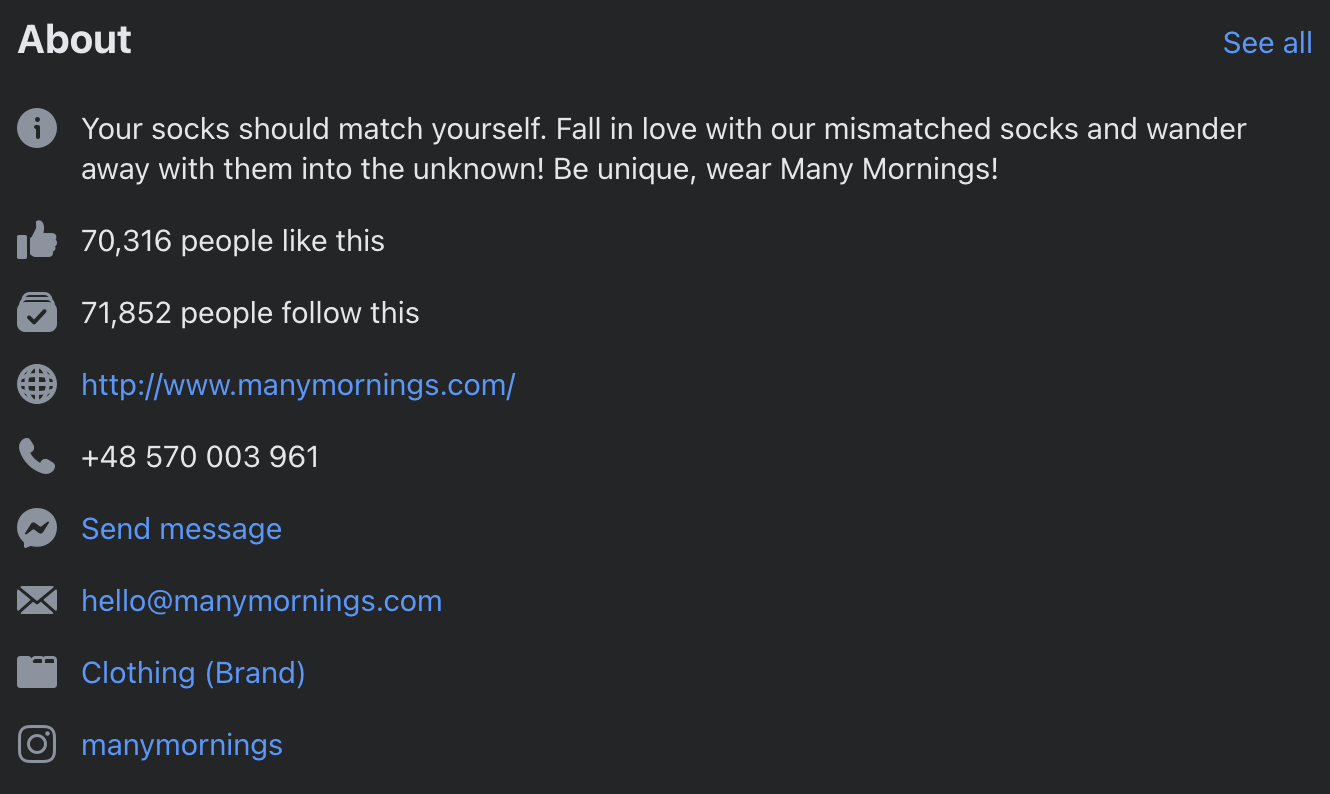
Task: Click the info circle icon
Action: (37, 129)
